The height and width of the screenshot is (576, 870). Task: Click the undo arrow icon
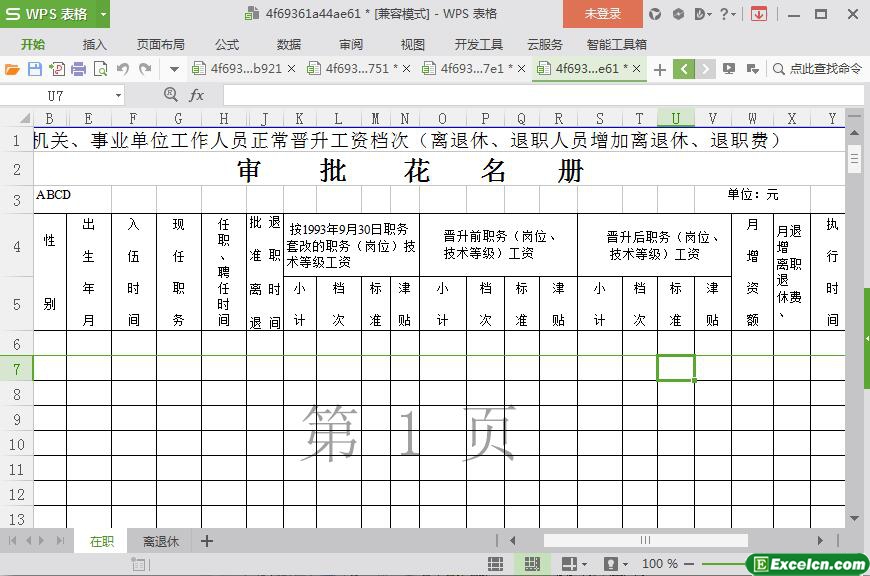[x=123, y=69]
